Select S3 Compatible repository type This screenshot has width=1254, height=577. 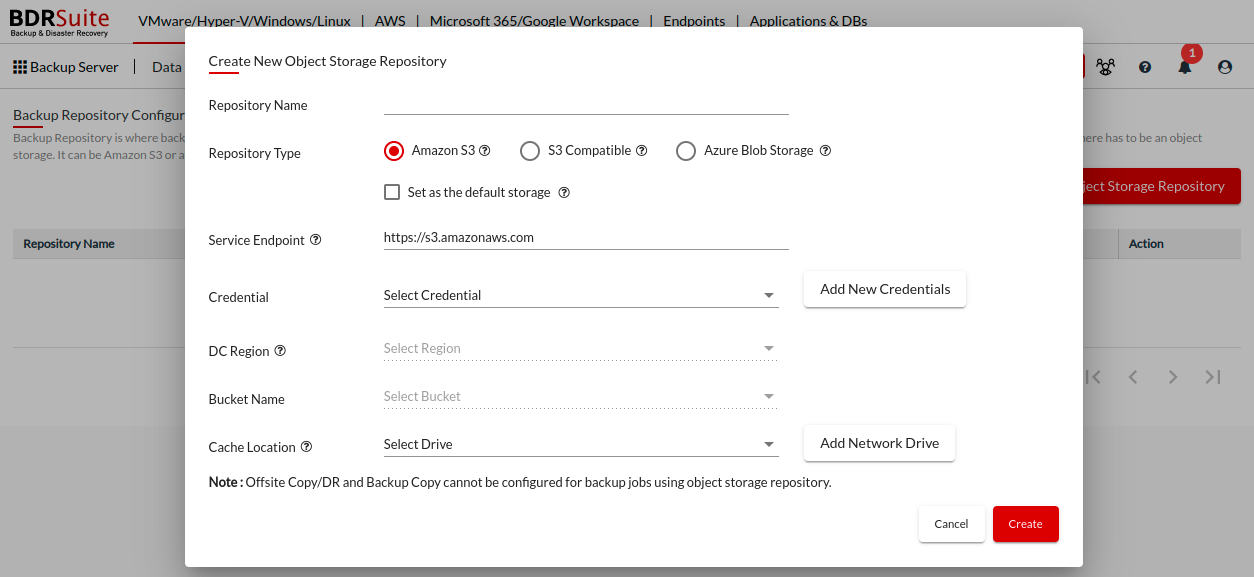click(530, 151)
